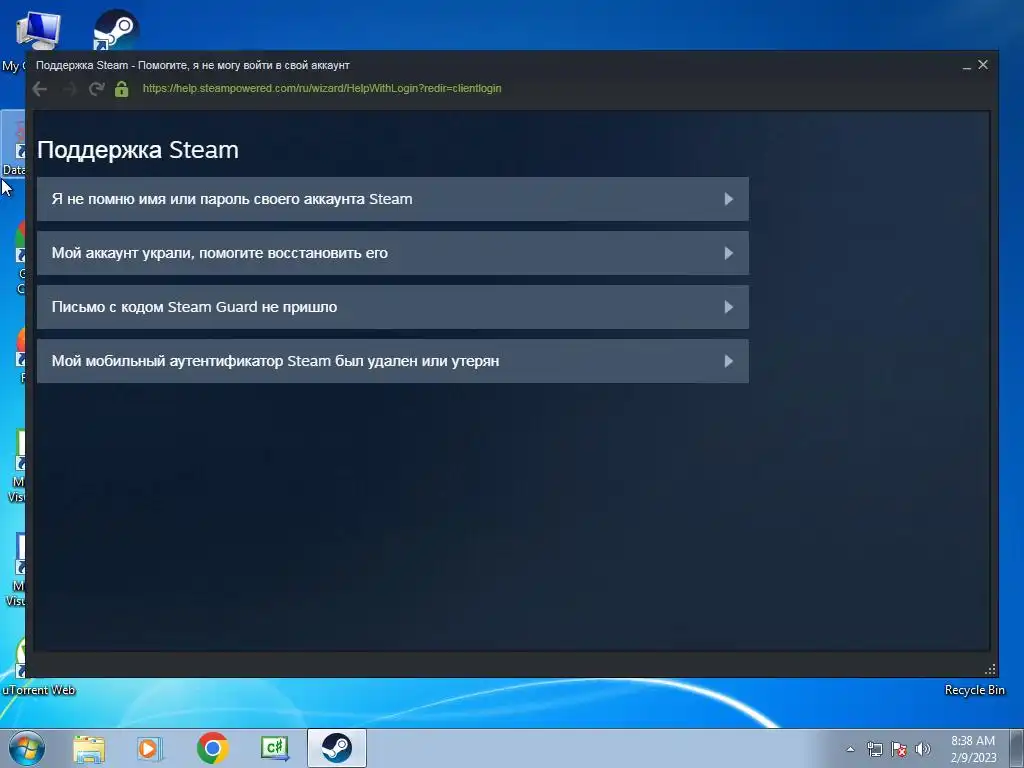Click the arrow on the forgotten password row

point(729,199)
